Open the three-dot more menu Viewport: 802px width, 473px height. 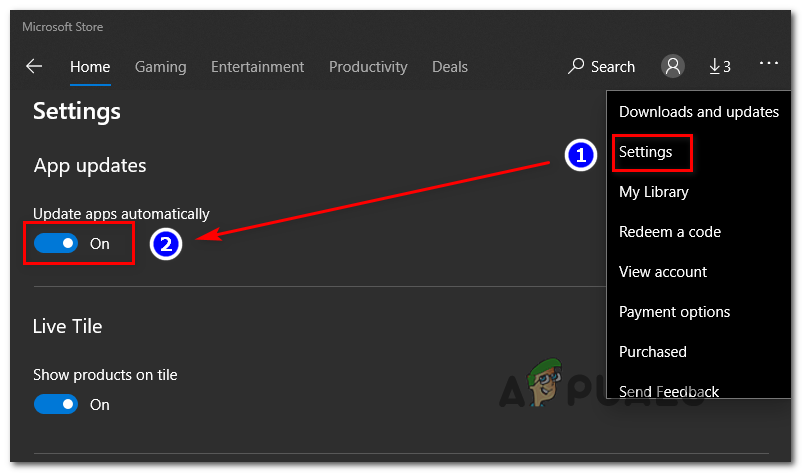point(768,63)
